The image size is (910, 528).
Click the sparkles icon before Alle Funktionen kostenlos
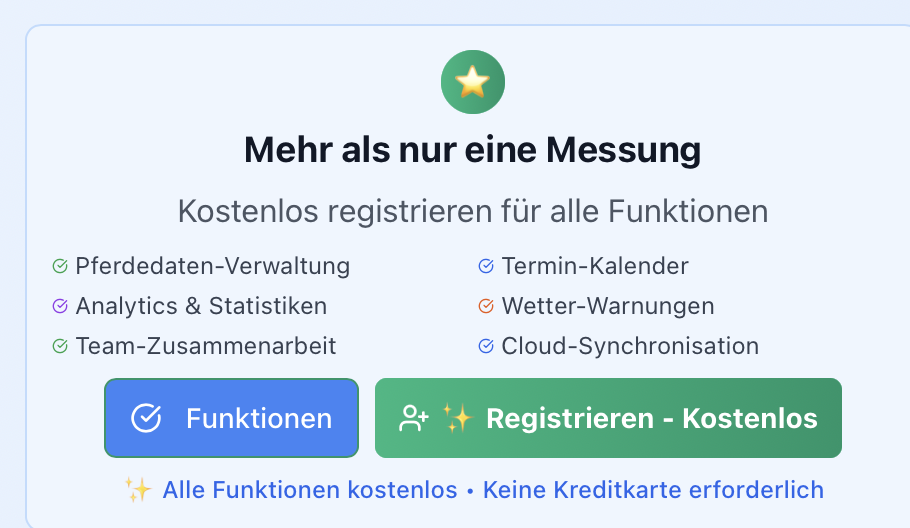click(138, 490)
